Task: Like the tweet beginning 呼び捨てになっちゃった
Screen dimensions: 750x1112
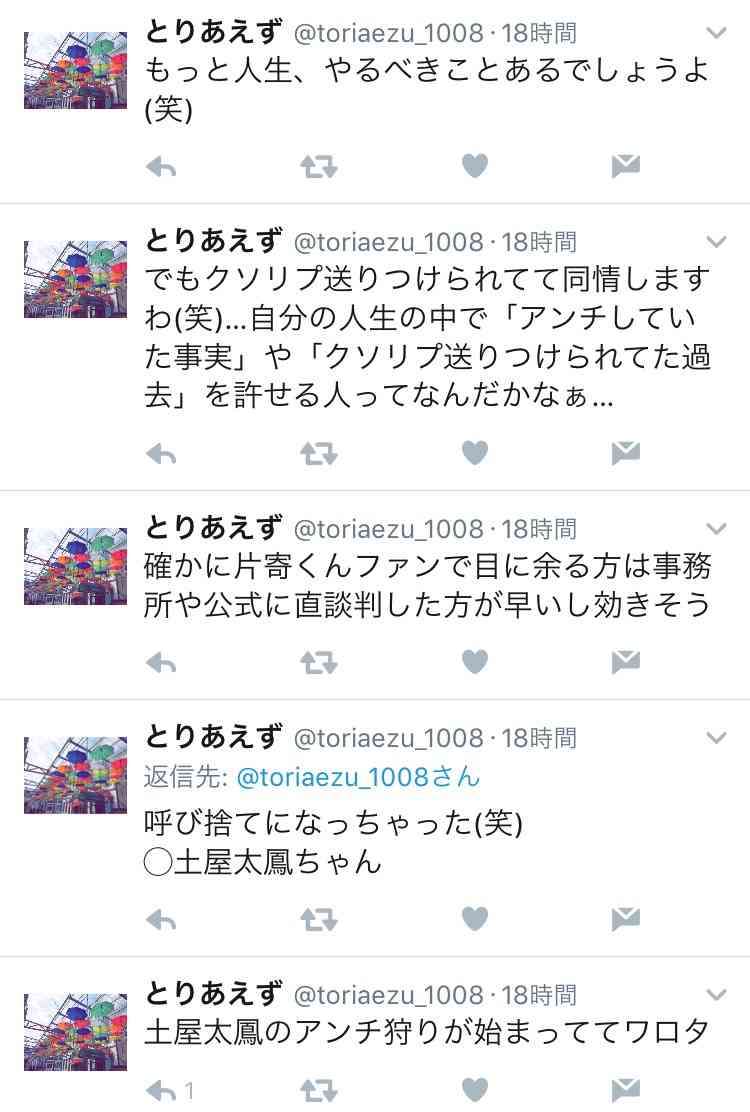Action: tap(475, 919)
